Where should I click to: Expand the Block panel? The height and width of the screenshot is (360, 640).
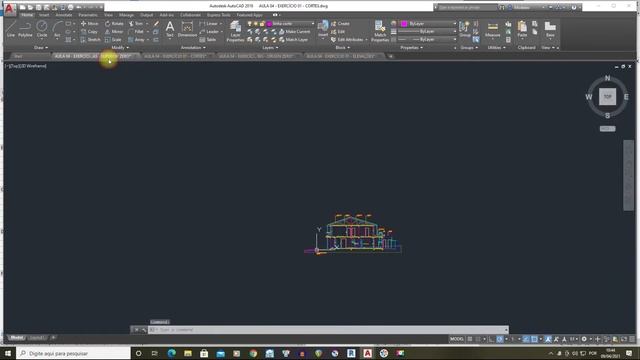[342, 48]
